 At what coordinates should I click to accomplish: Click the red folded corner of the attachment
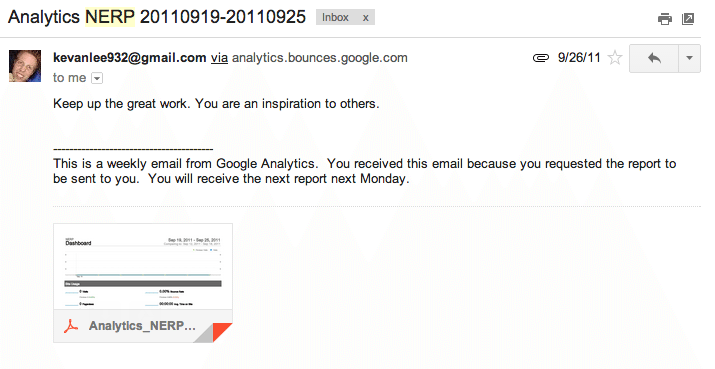(220, 332)
